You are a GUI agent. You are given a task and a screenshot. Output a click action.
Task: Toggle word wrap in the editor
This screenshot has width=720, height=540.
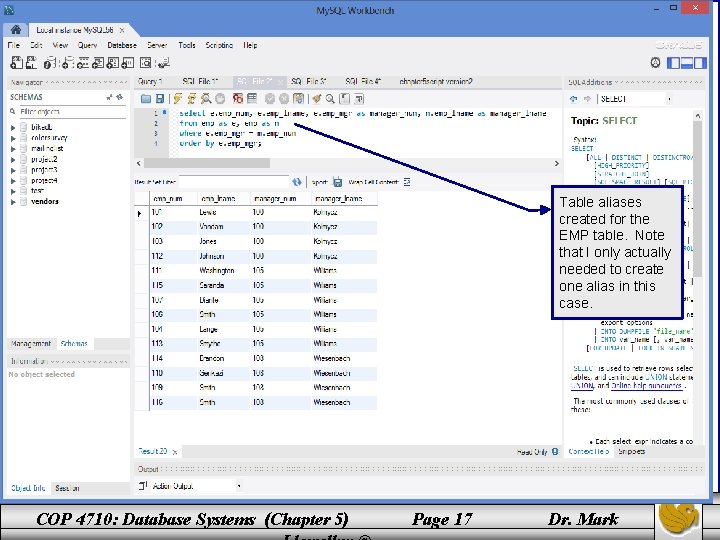(359, 99)
